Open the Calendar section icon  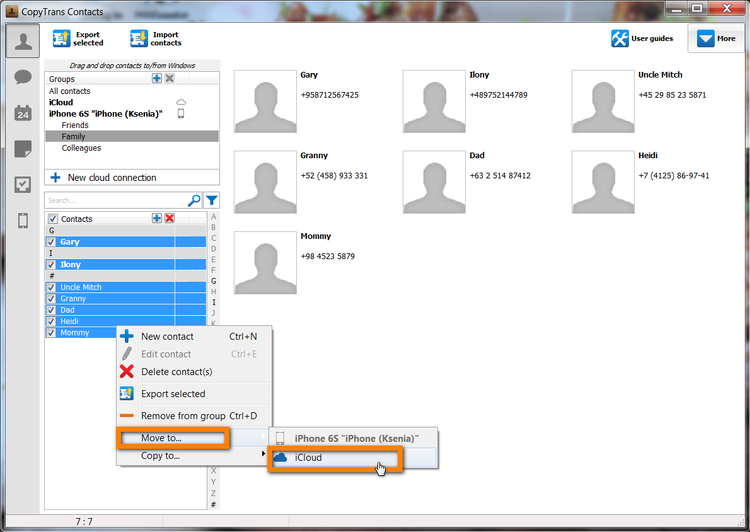point(23,113)
